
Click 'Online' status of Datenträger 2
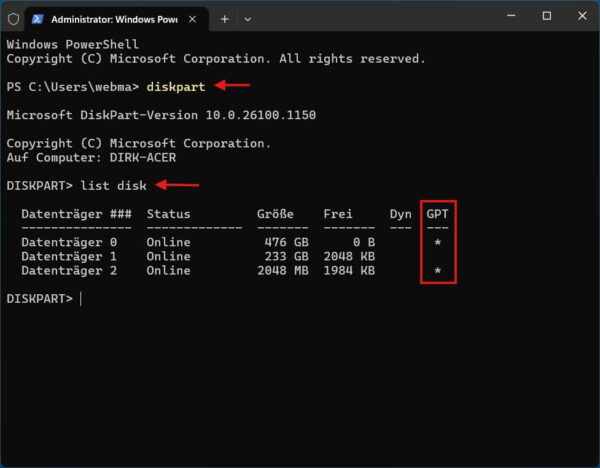point(168,271)
